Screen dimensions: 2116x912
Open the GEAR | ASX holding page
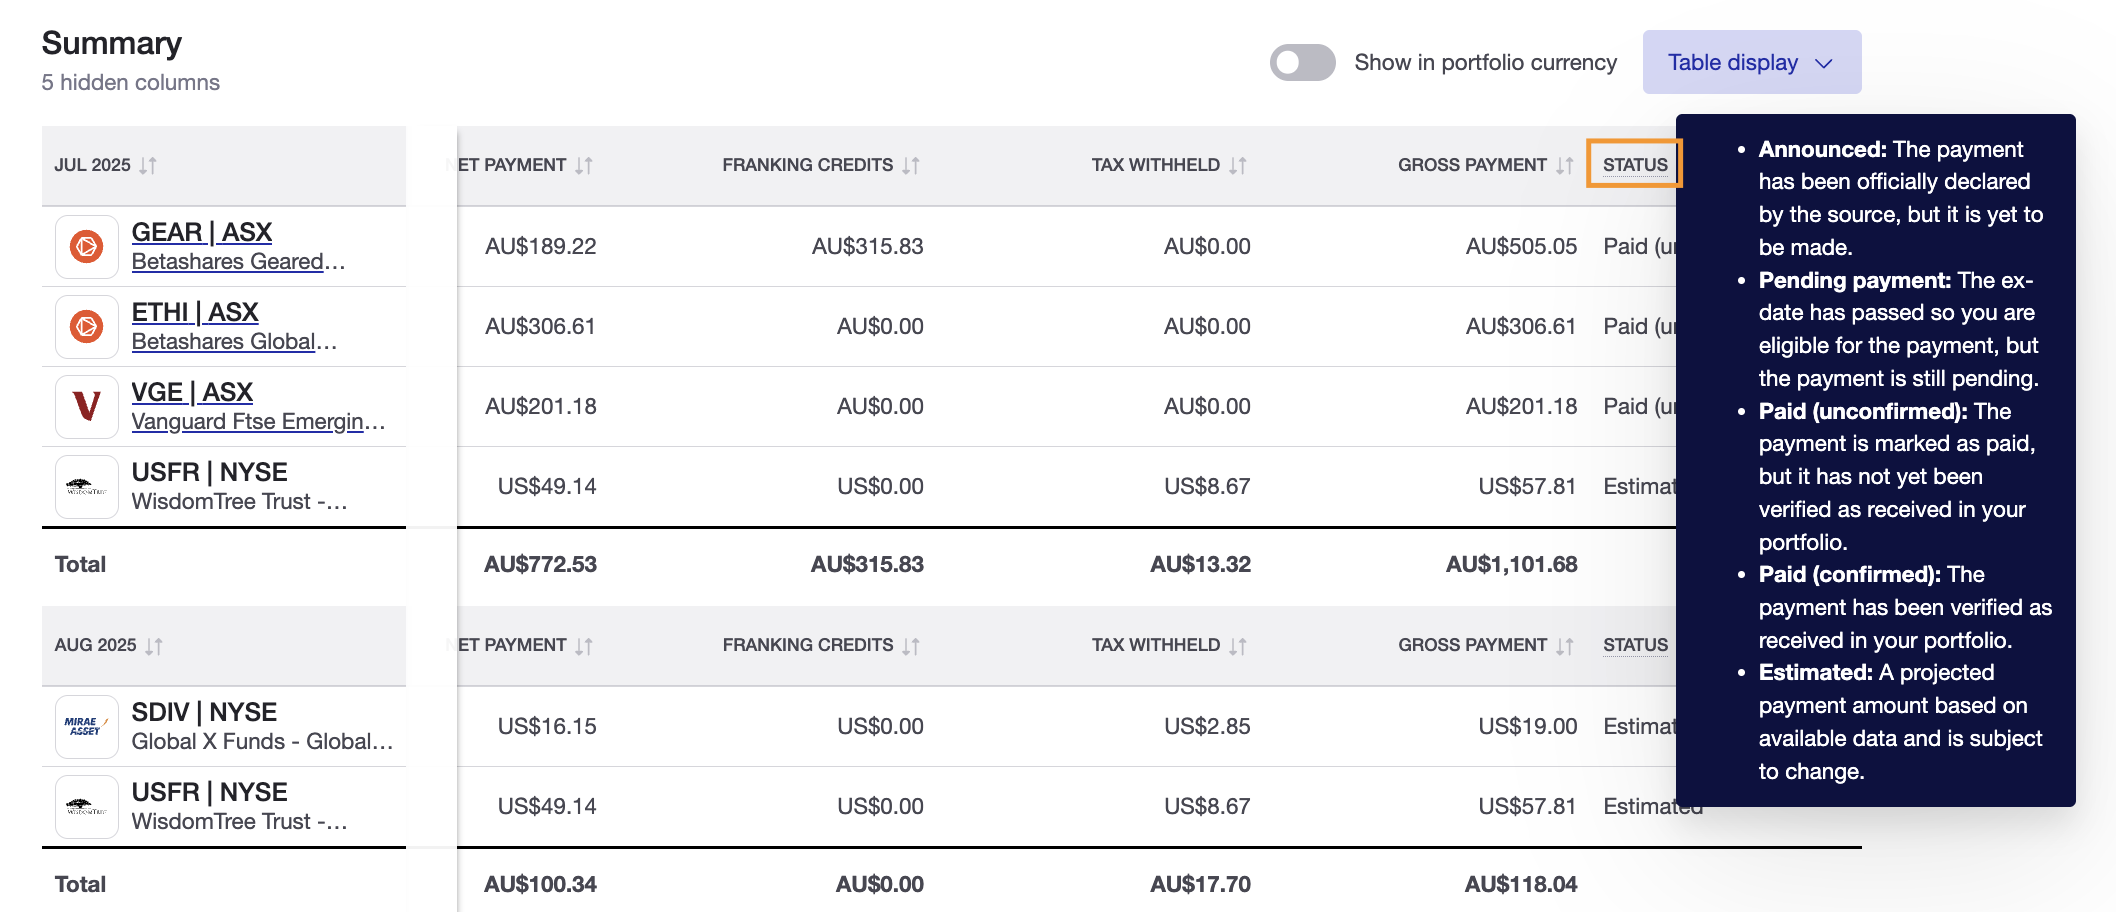pos(201,232)
